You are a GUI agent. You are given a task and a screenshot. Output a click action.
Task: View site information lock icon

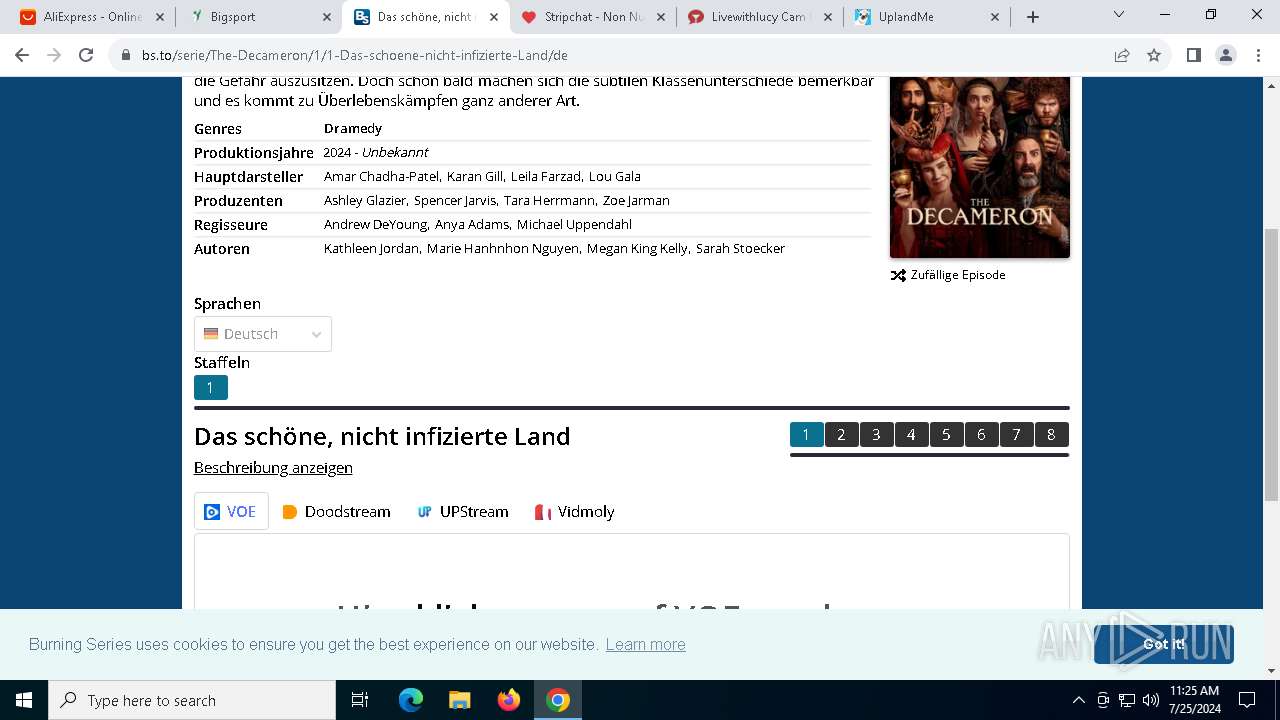coord(126,55)
